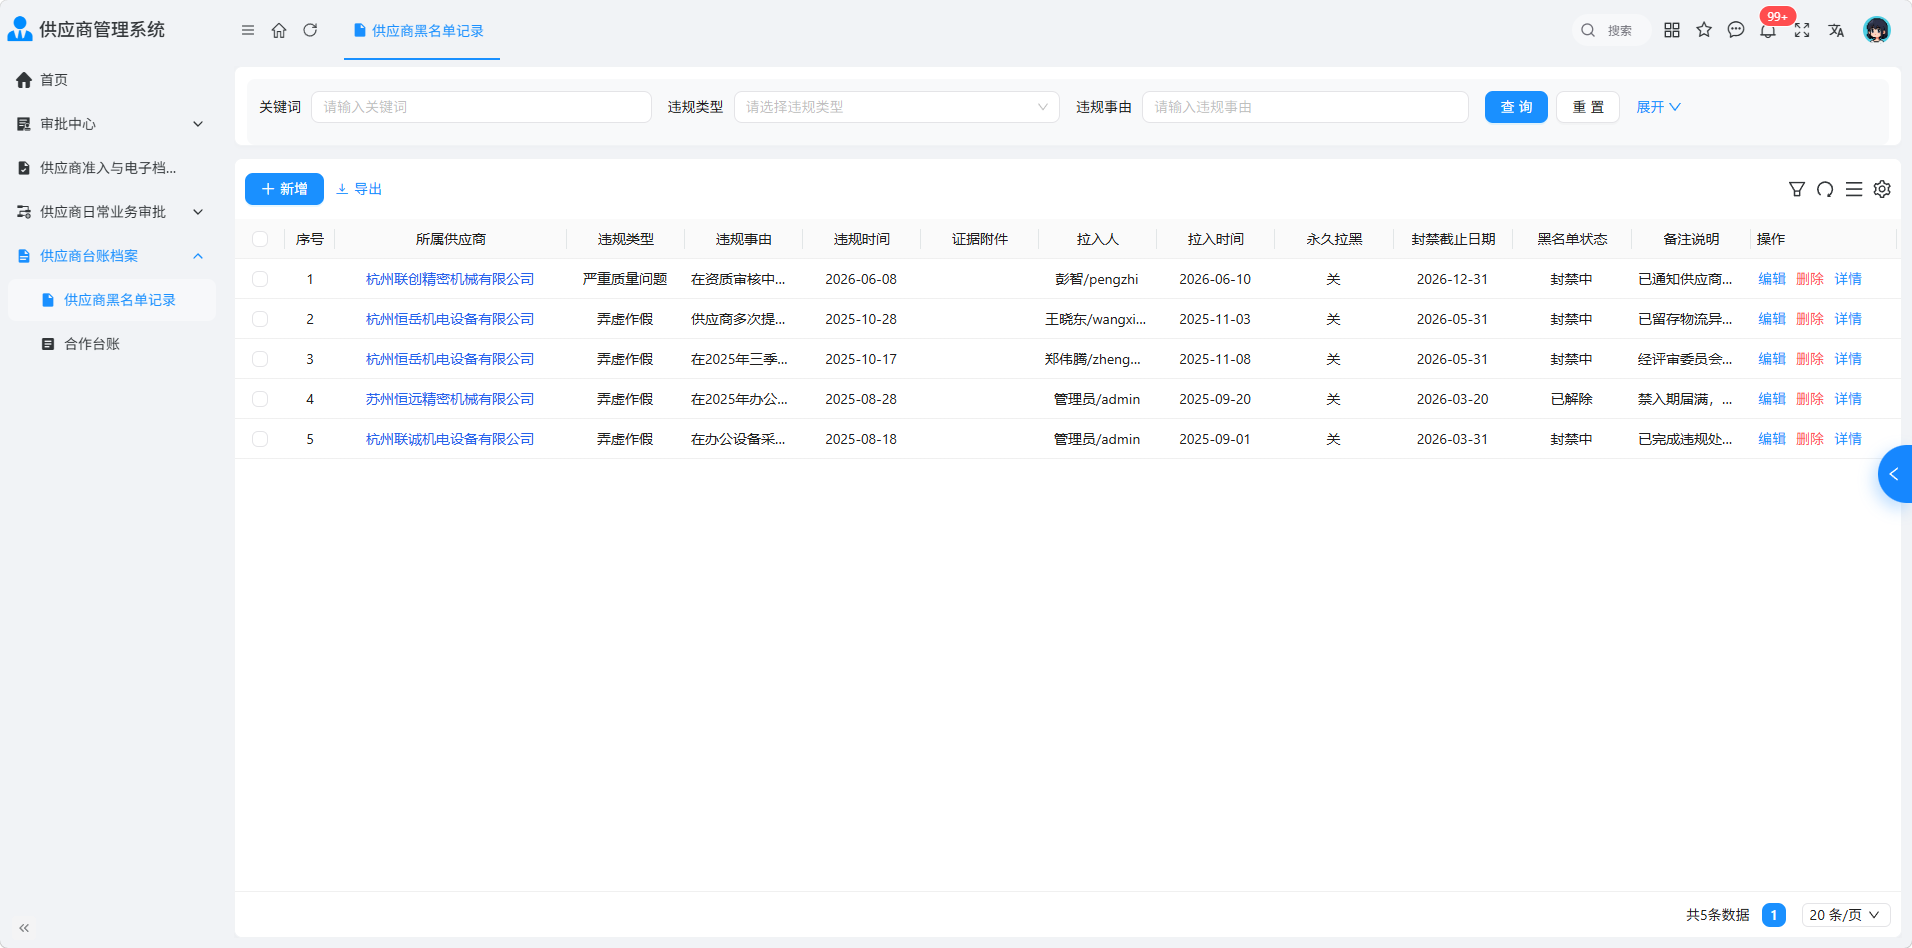Click the 重置 reset button
This screenshot has width=1912, height=948.
[x=1588, y=107]
